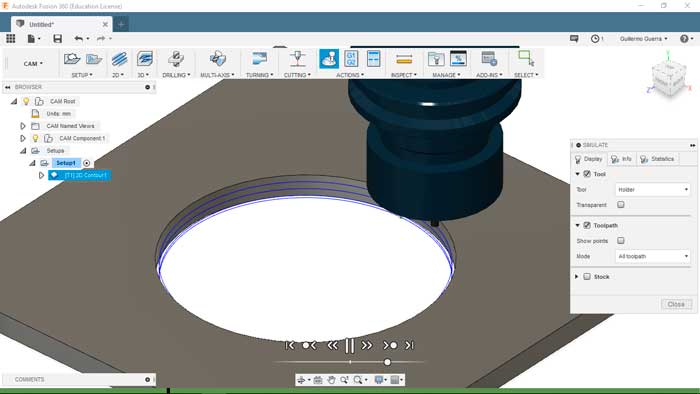Select the 3D toolpath icon
This screenshot has width=700, height=394.
(x=144, y=59)
